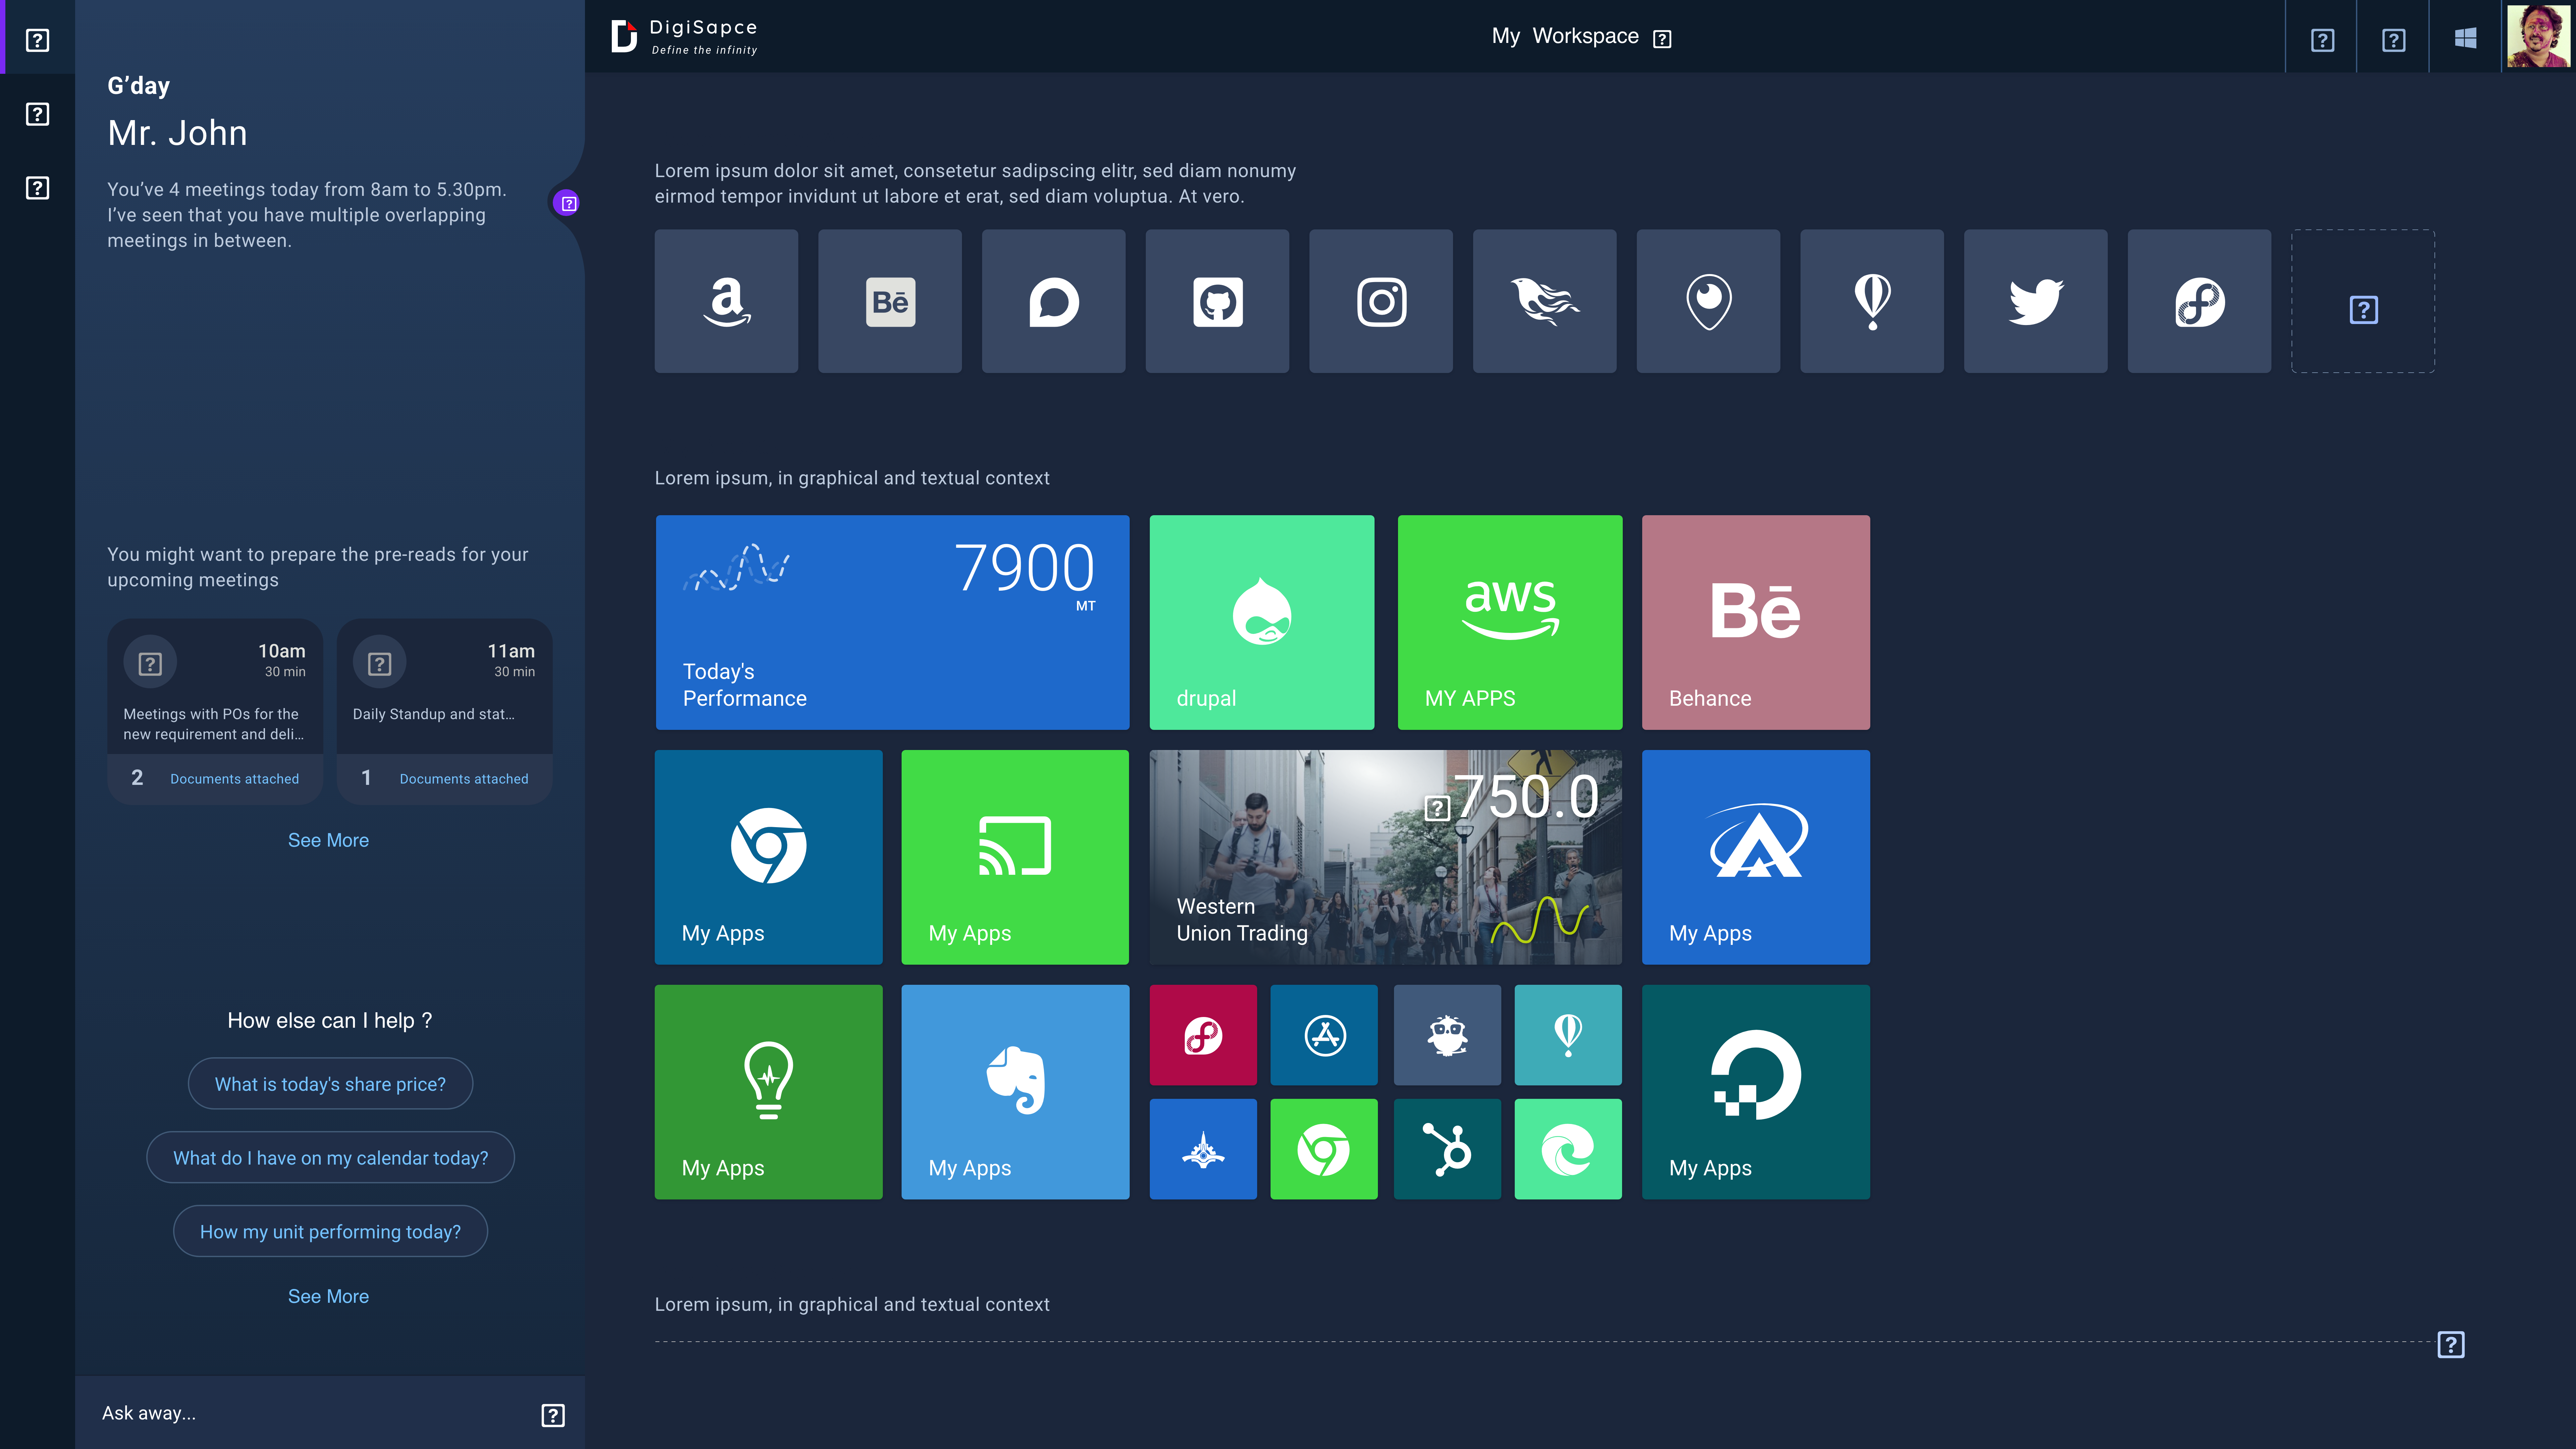Open the blue A-logo My Apps tile

pyautogui.click(x=1756, y=857)
